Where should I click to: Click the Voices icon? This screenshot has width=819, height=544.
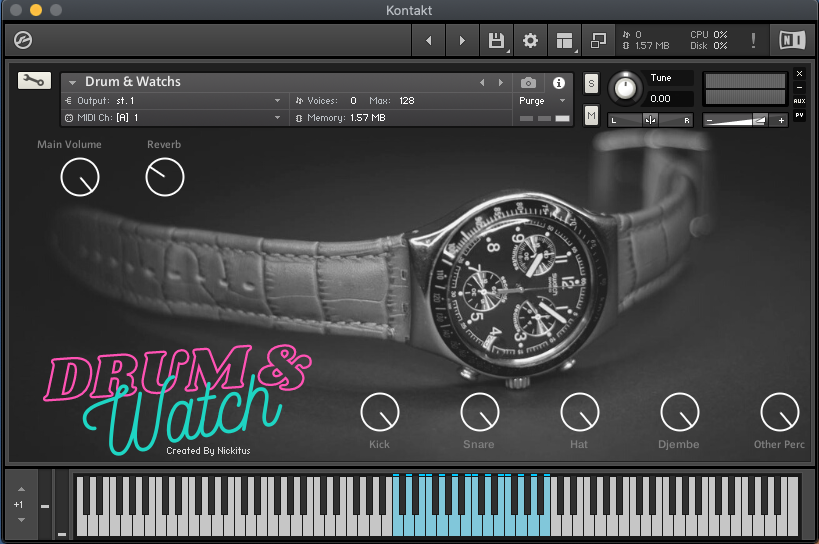point(299,101)
